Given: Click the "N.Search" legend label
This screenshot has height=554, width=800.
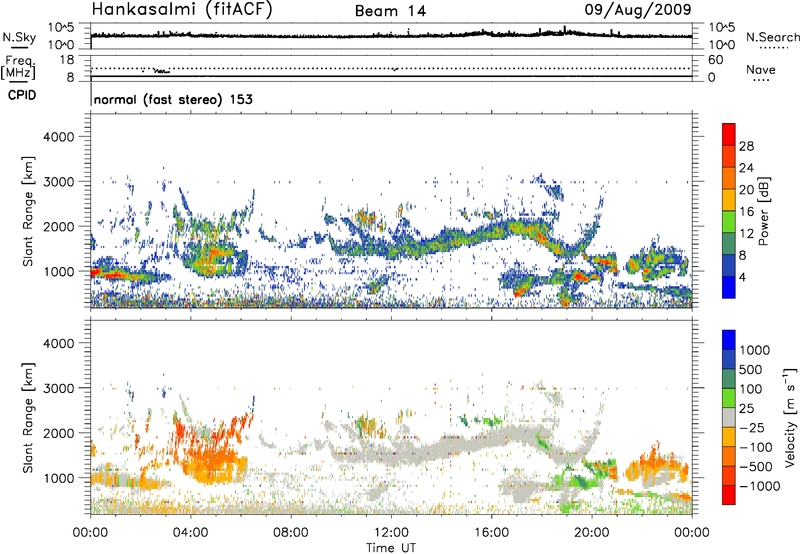Looking at the screenshot, I should (773, 37).
